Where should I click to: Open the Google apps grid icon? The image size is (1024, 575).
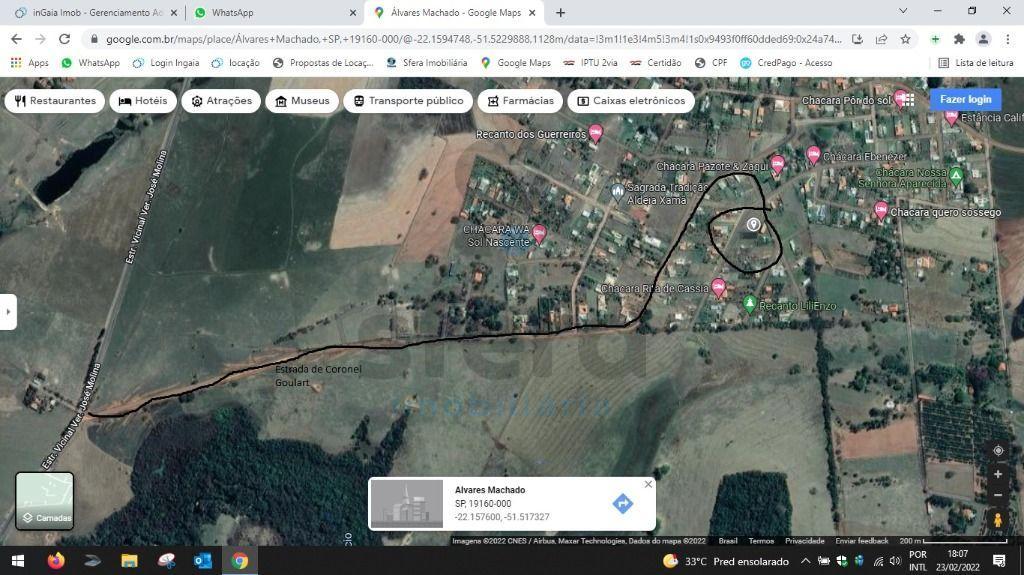pyautogui.click(x=906, y=99)
